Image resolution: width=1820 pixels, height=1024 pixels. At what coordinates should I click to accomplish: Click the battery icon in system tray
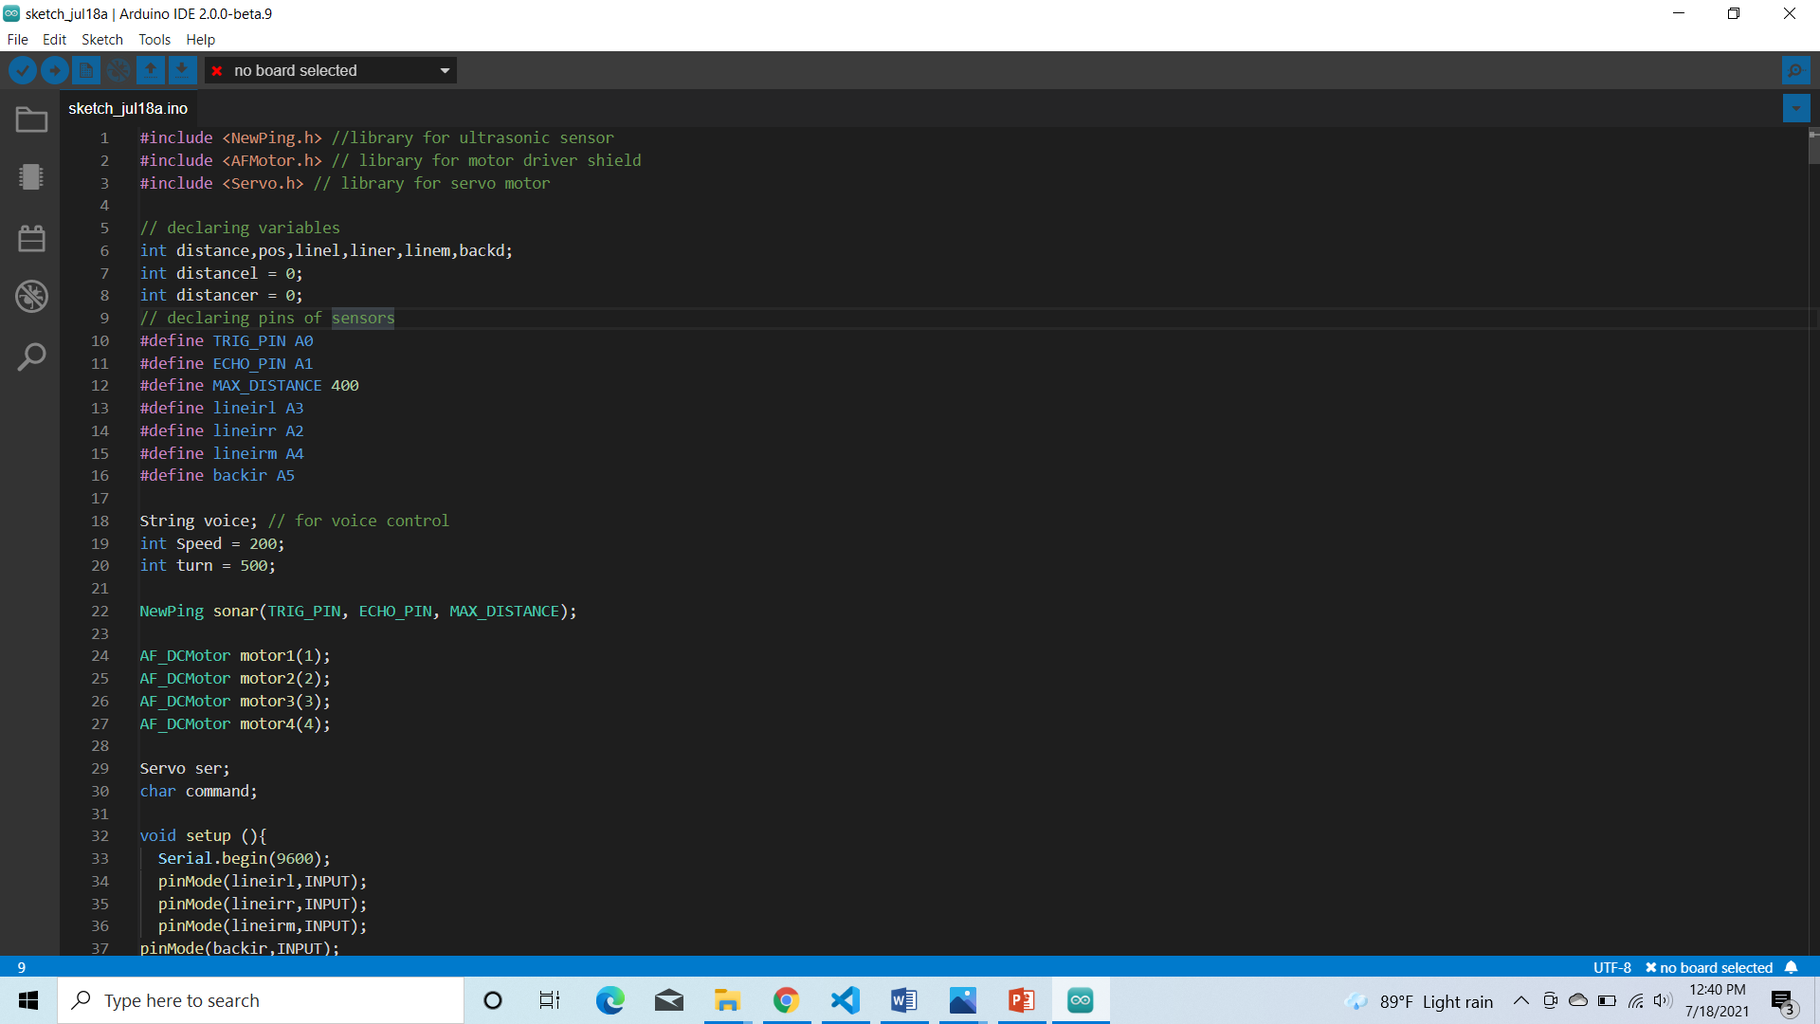pos(1607,1001)
